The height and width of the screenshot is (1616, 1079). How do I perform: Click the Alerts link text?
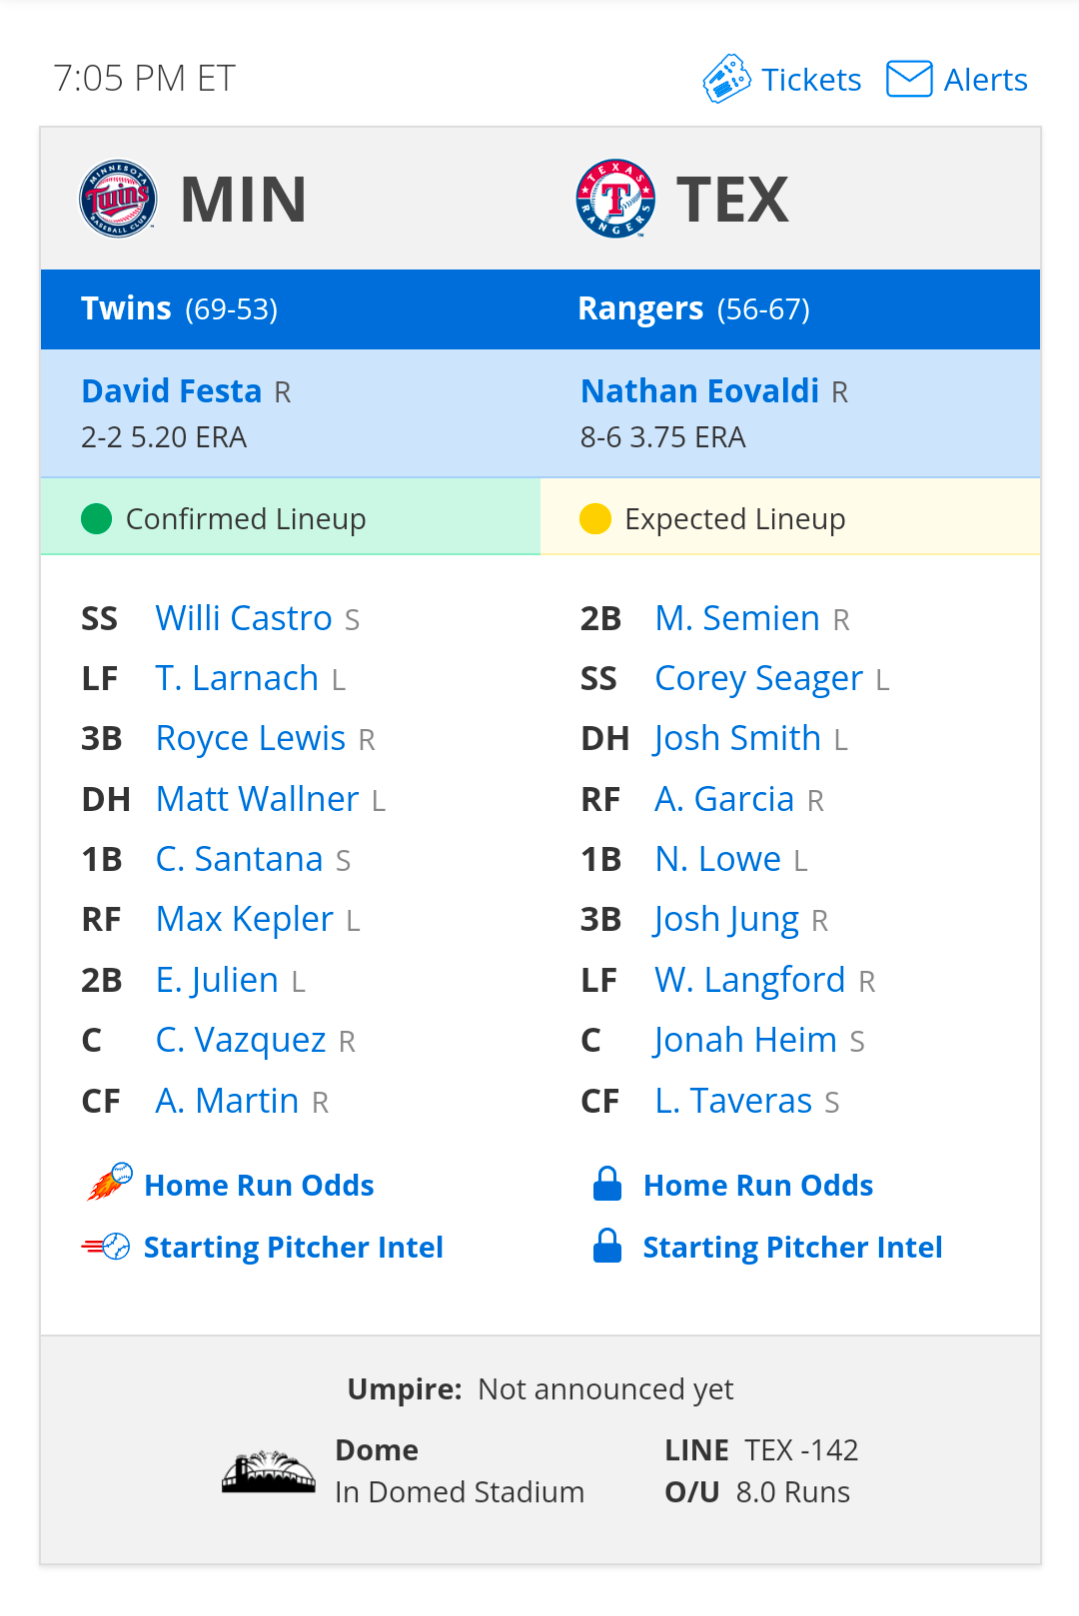985,79
